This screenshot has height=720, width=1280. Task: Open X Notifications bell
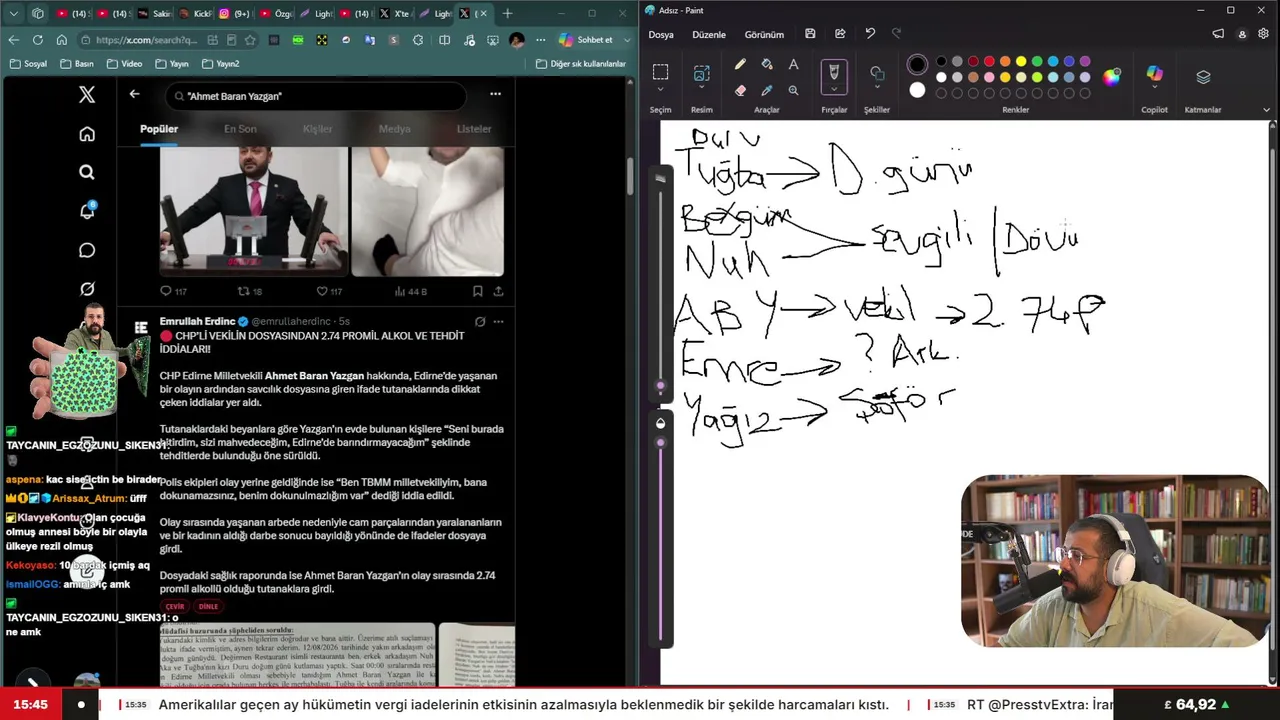tap(87, 211)
